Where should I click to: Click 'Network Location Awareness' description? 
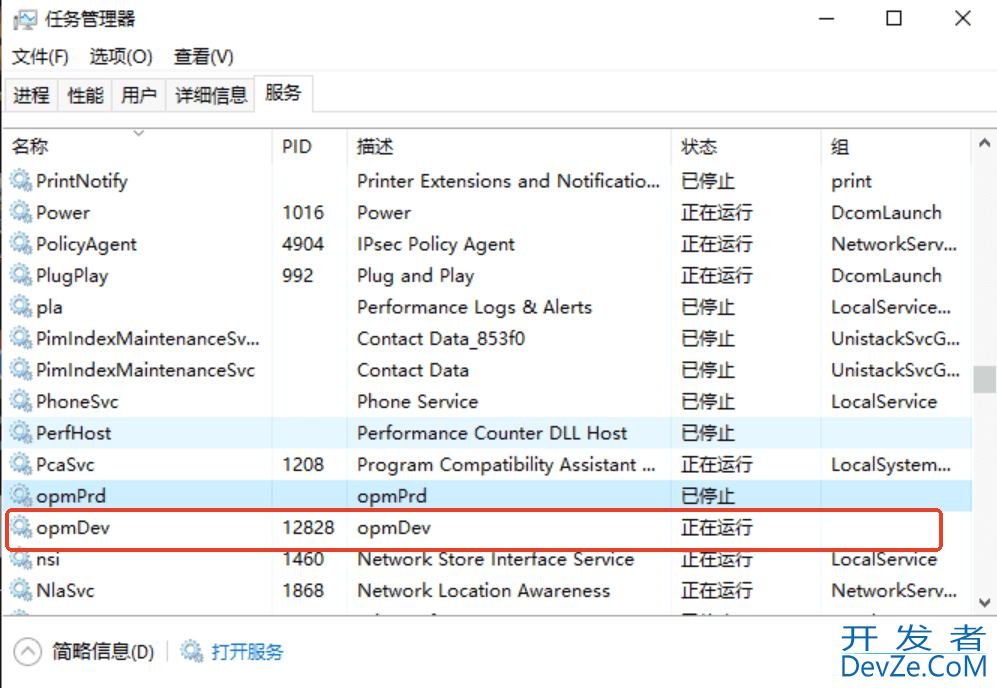pyautogui.click(x=484, y=591)
